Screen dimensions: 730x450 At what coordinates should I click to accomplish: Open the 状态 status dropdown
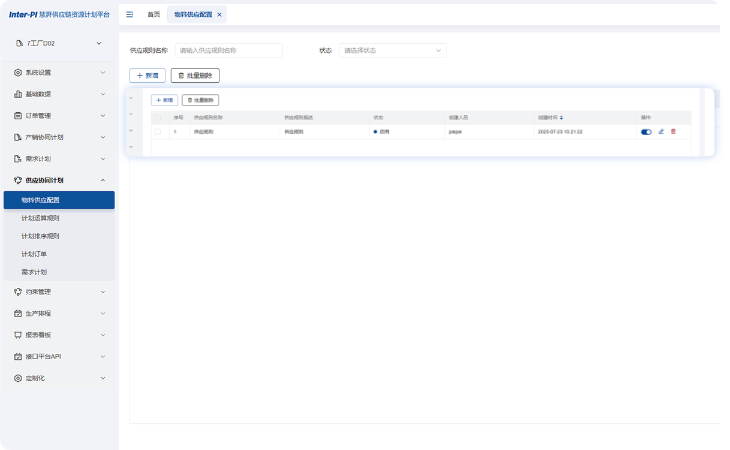click(392, 50)
